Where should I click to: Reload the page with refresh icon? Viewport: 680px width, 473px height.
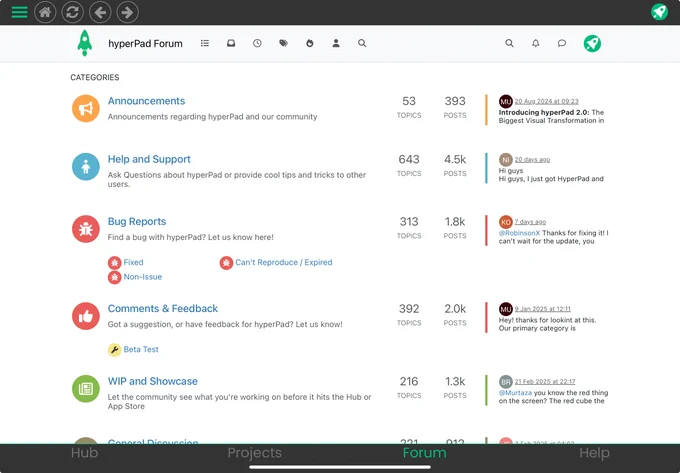(x=72, y=12)
